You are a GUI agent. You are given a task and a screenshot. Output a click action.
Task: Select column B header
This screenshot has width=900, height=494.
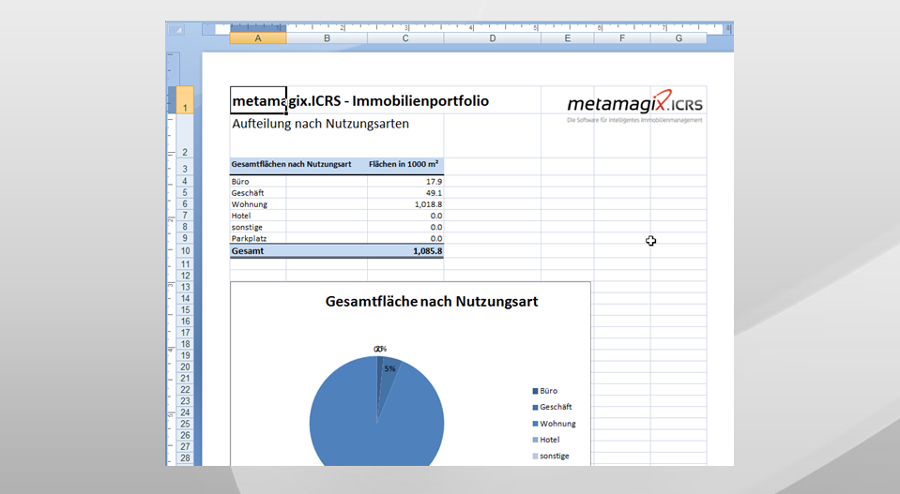(327, 38)
